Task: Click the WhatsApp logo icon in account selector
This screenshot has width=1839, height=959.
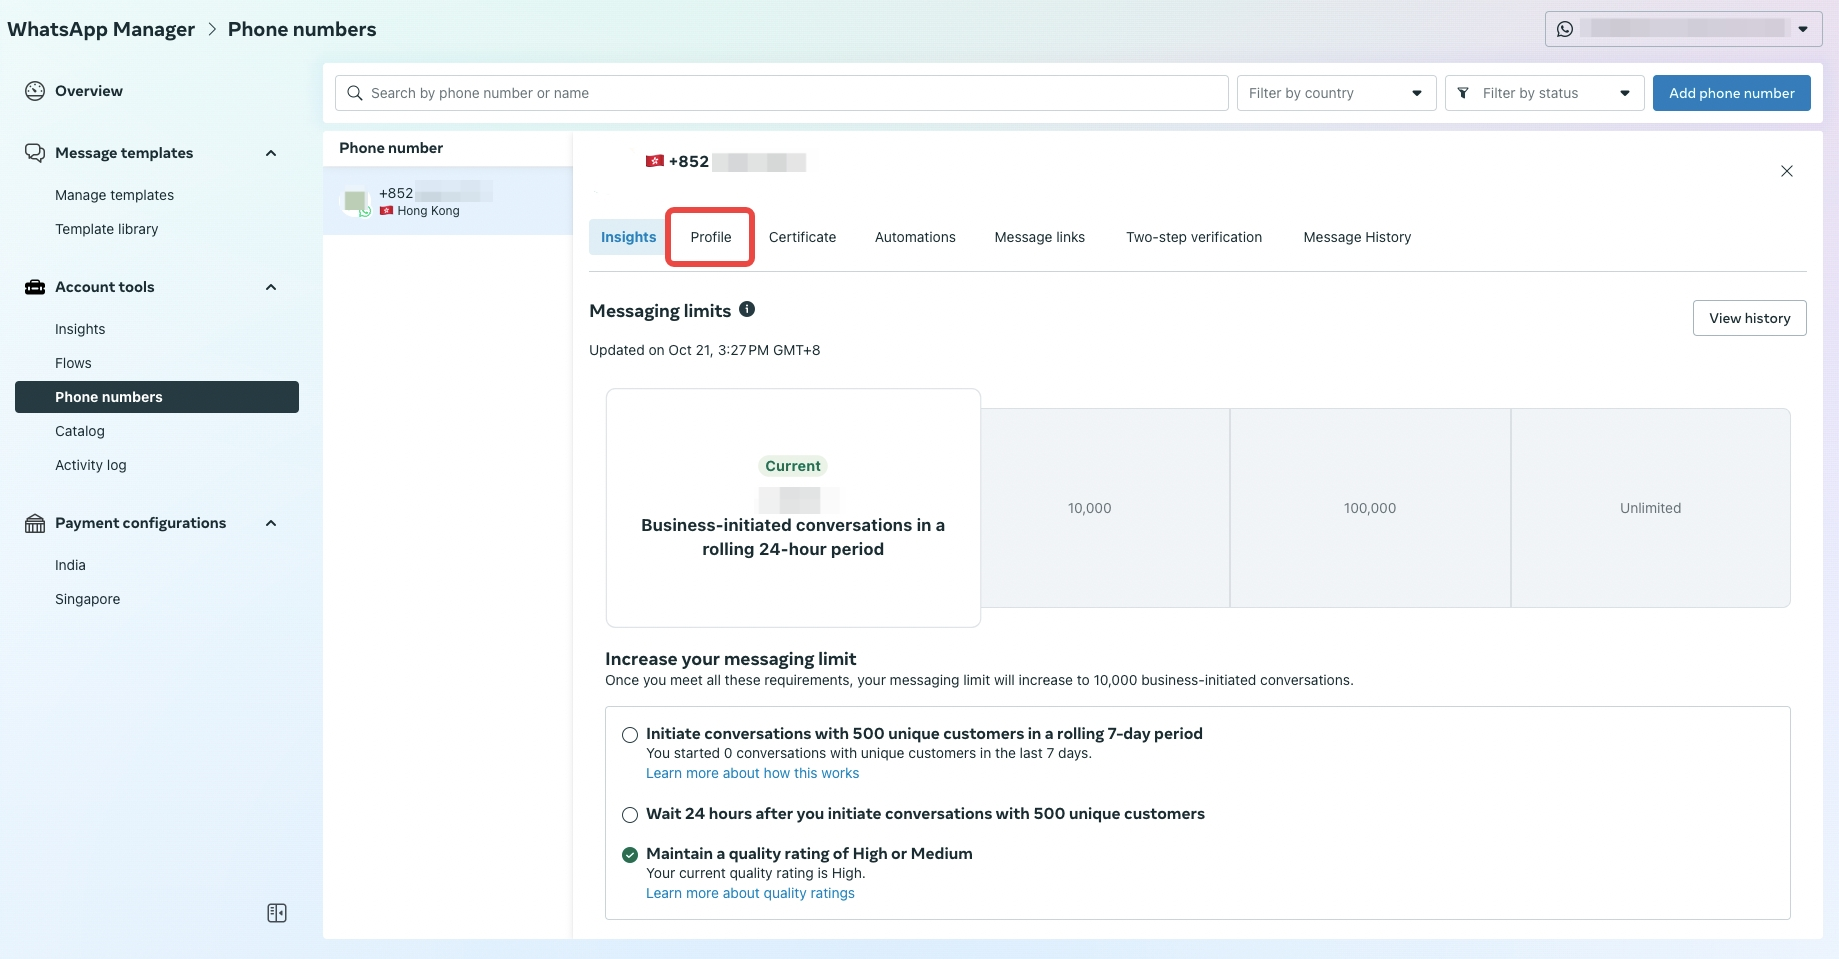Action: click(x=1565, y=29)
